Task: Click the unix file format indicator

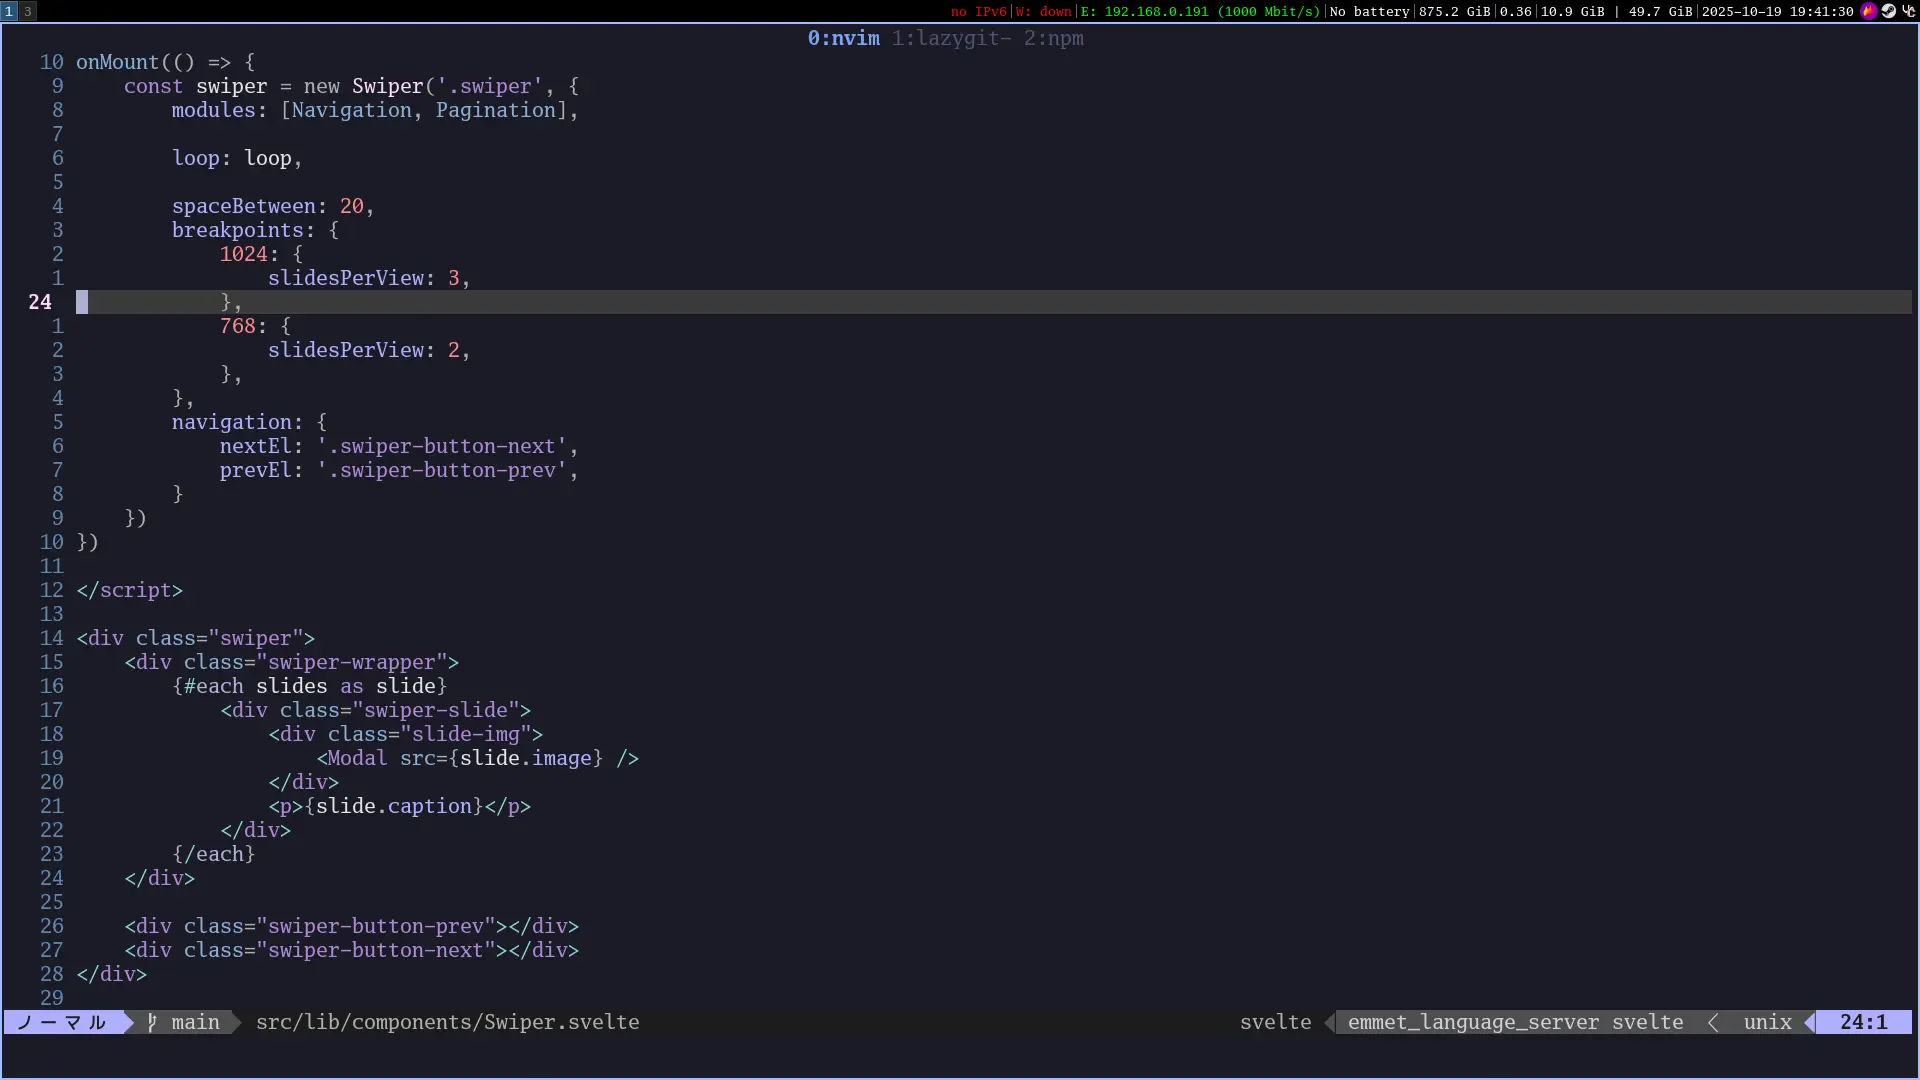Action: click(x=1767, y=1022)
